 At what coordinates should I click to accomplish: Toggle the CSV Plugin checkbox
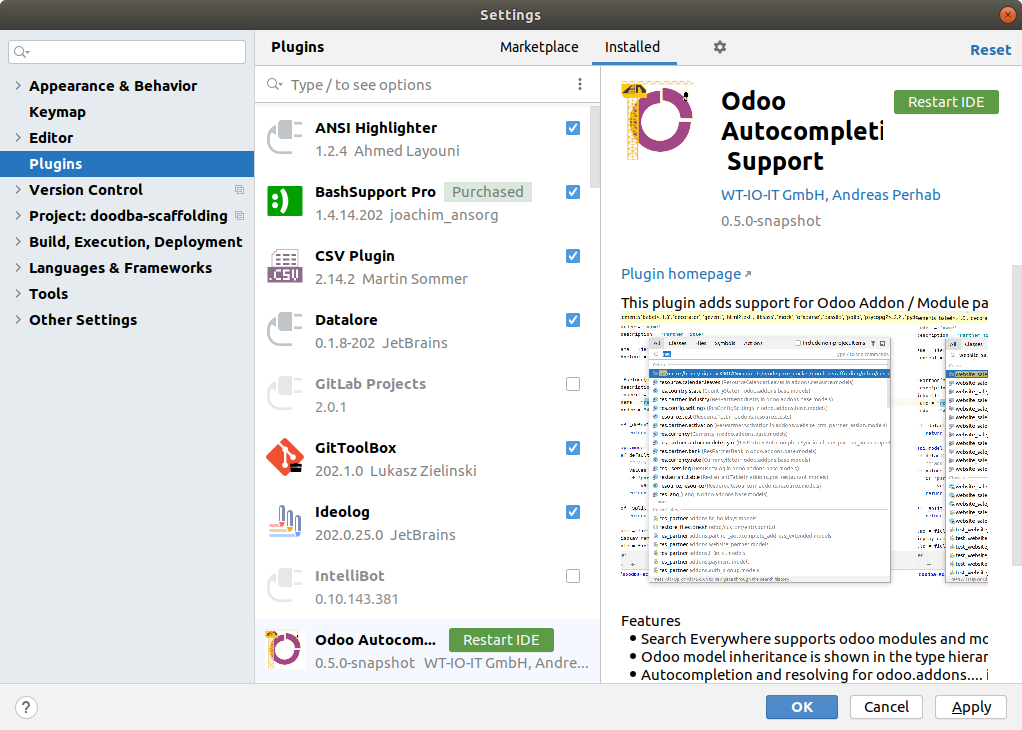573,256
